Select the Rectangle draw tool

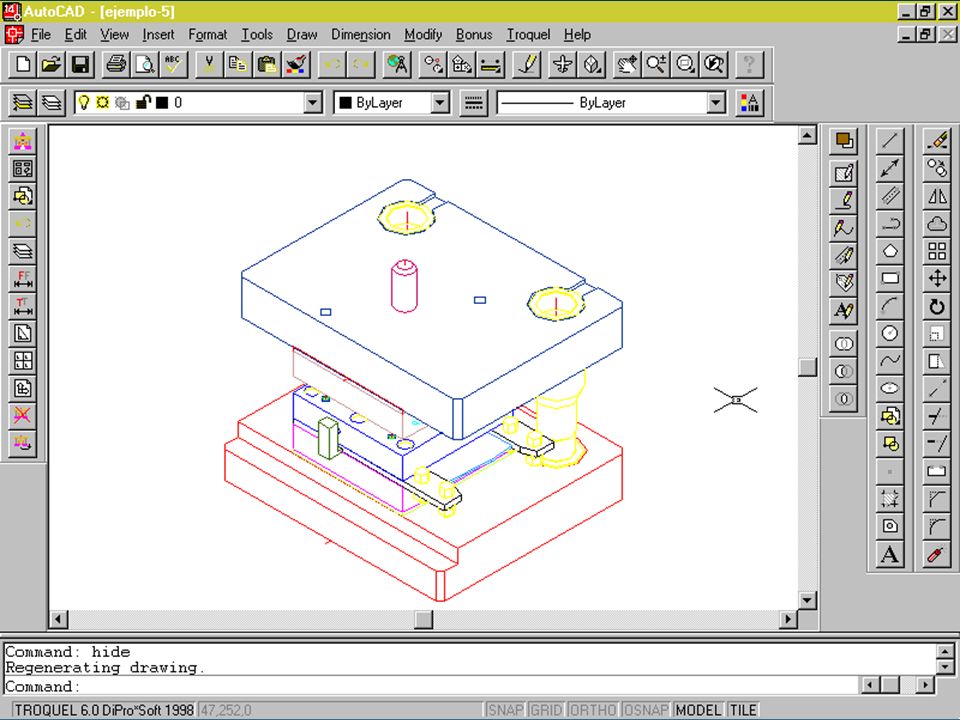point(890,278)
